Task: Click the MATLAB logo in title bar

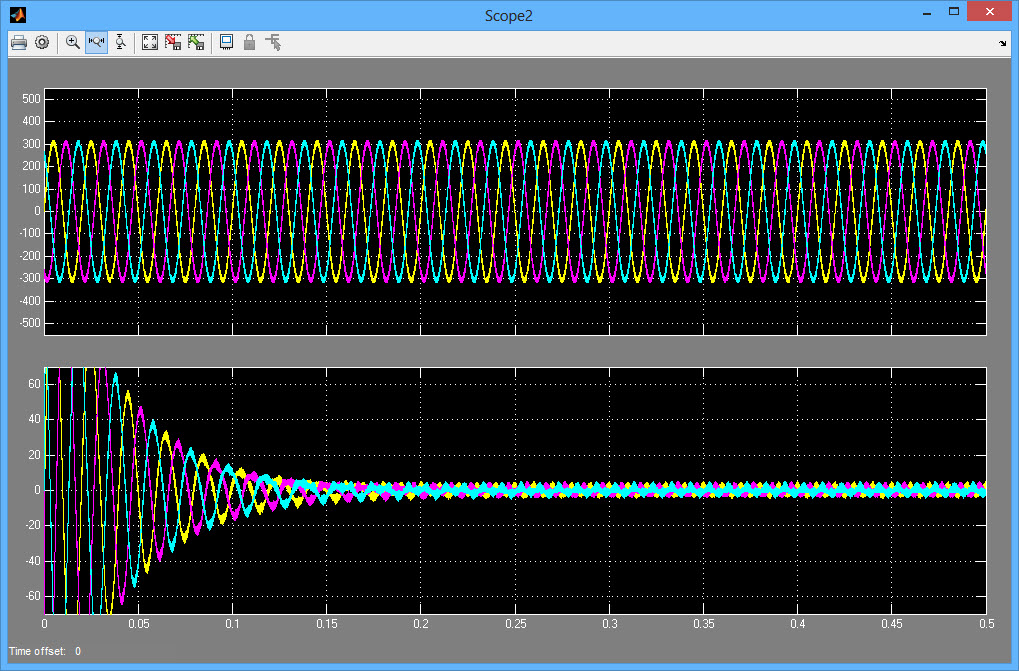Action: (18, 14)
